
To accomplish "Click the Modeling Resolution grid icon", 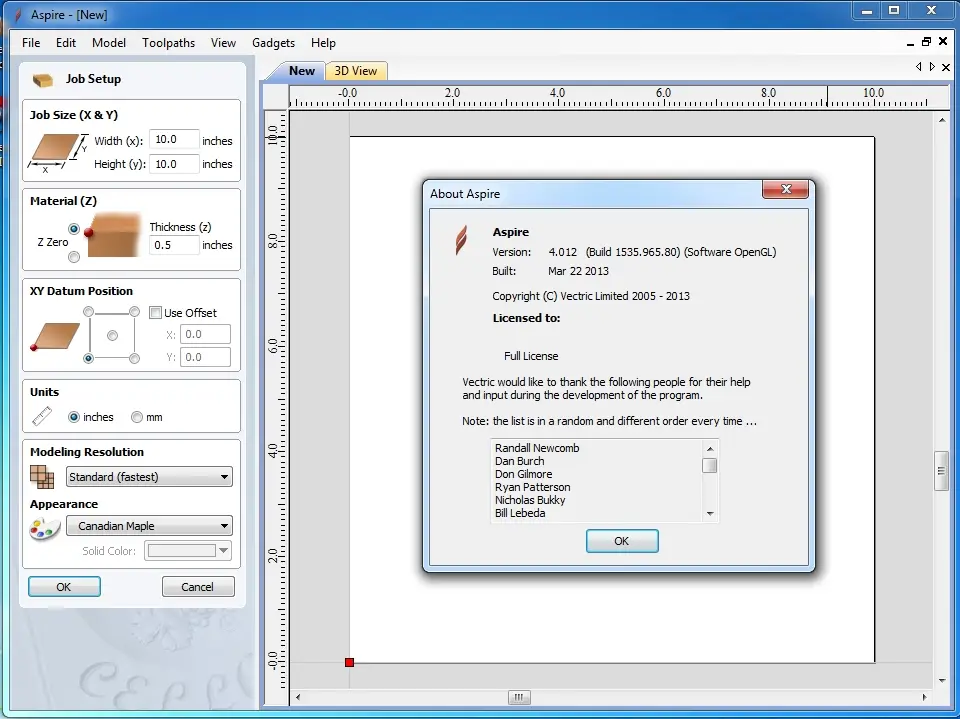I will [42, 476].
